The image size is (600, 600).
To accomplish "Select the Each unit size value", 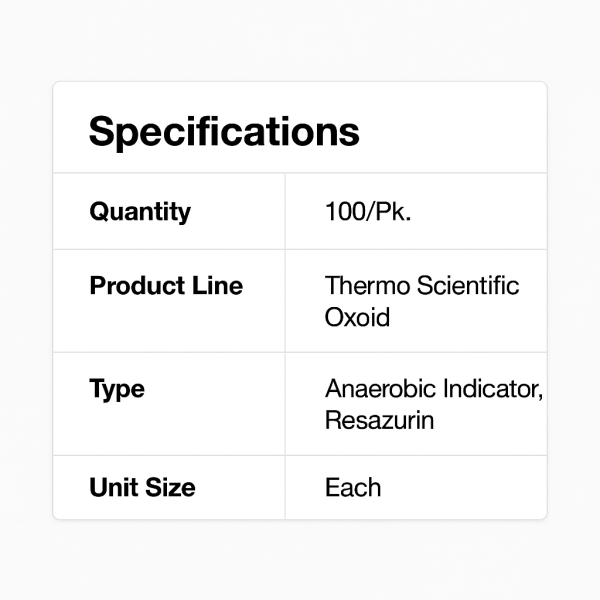I will pos(353,488).
